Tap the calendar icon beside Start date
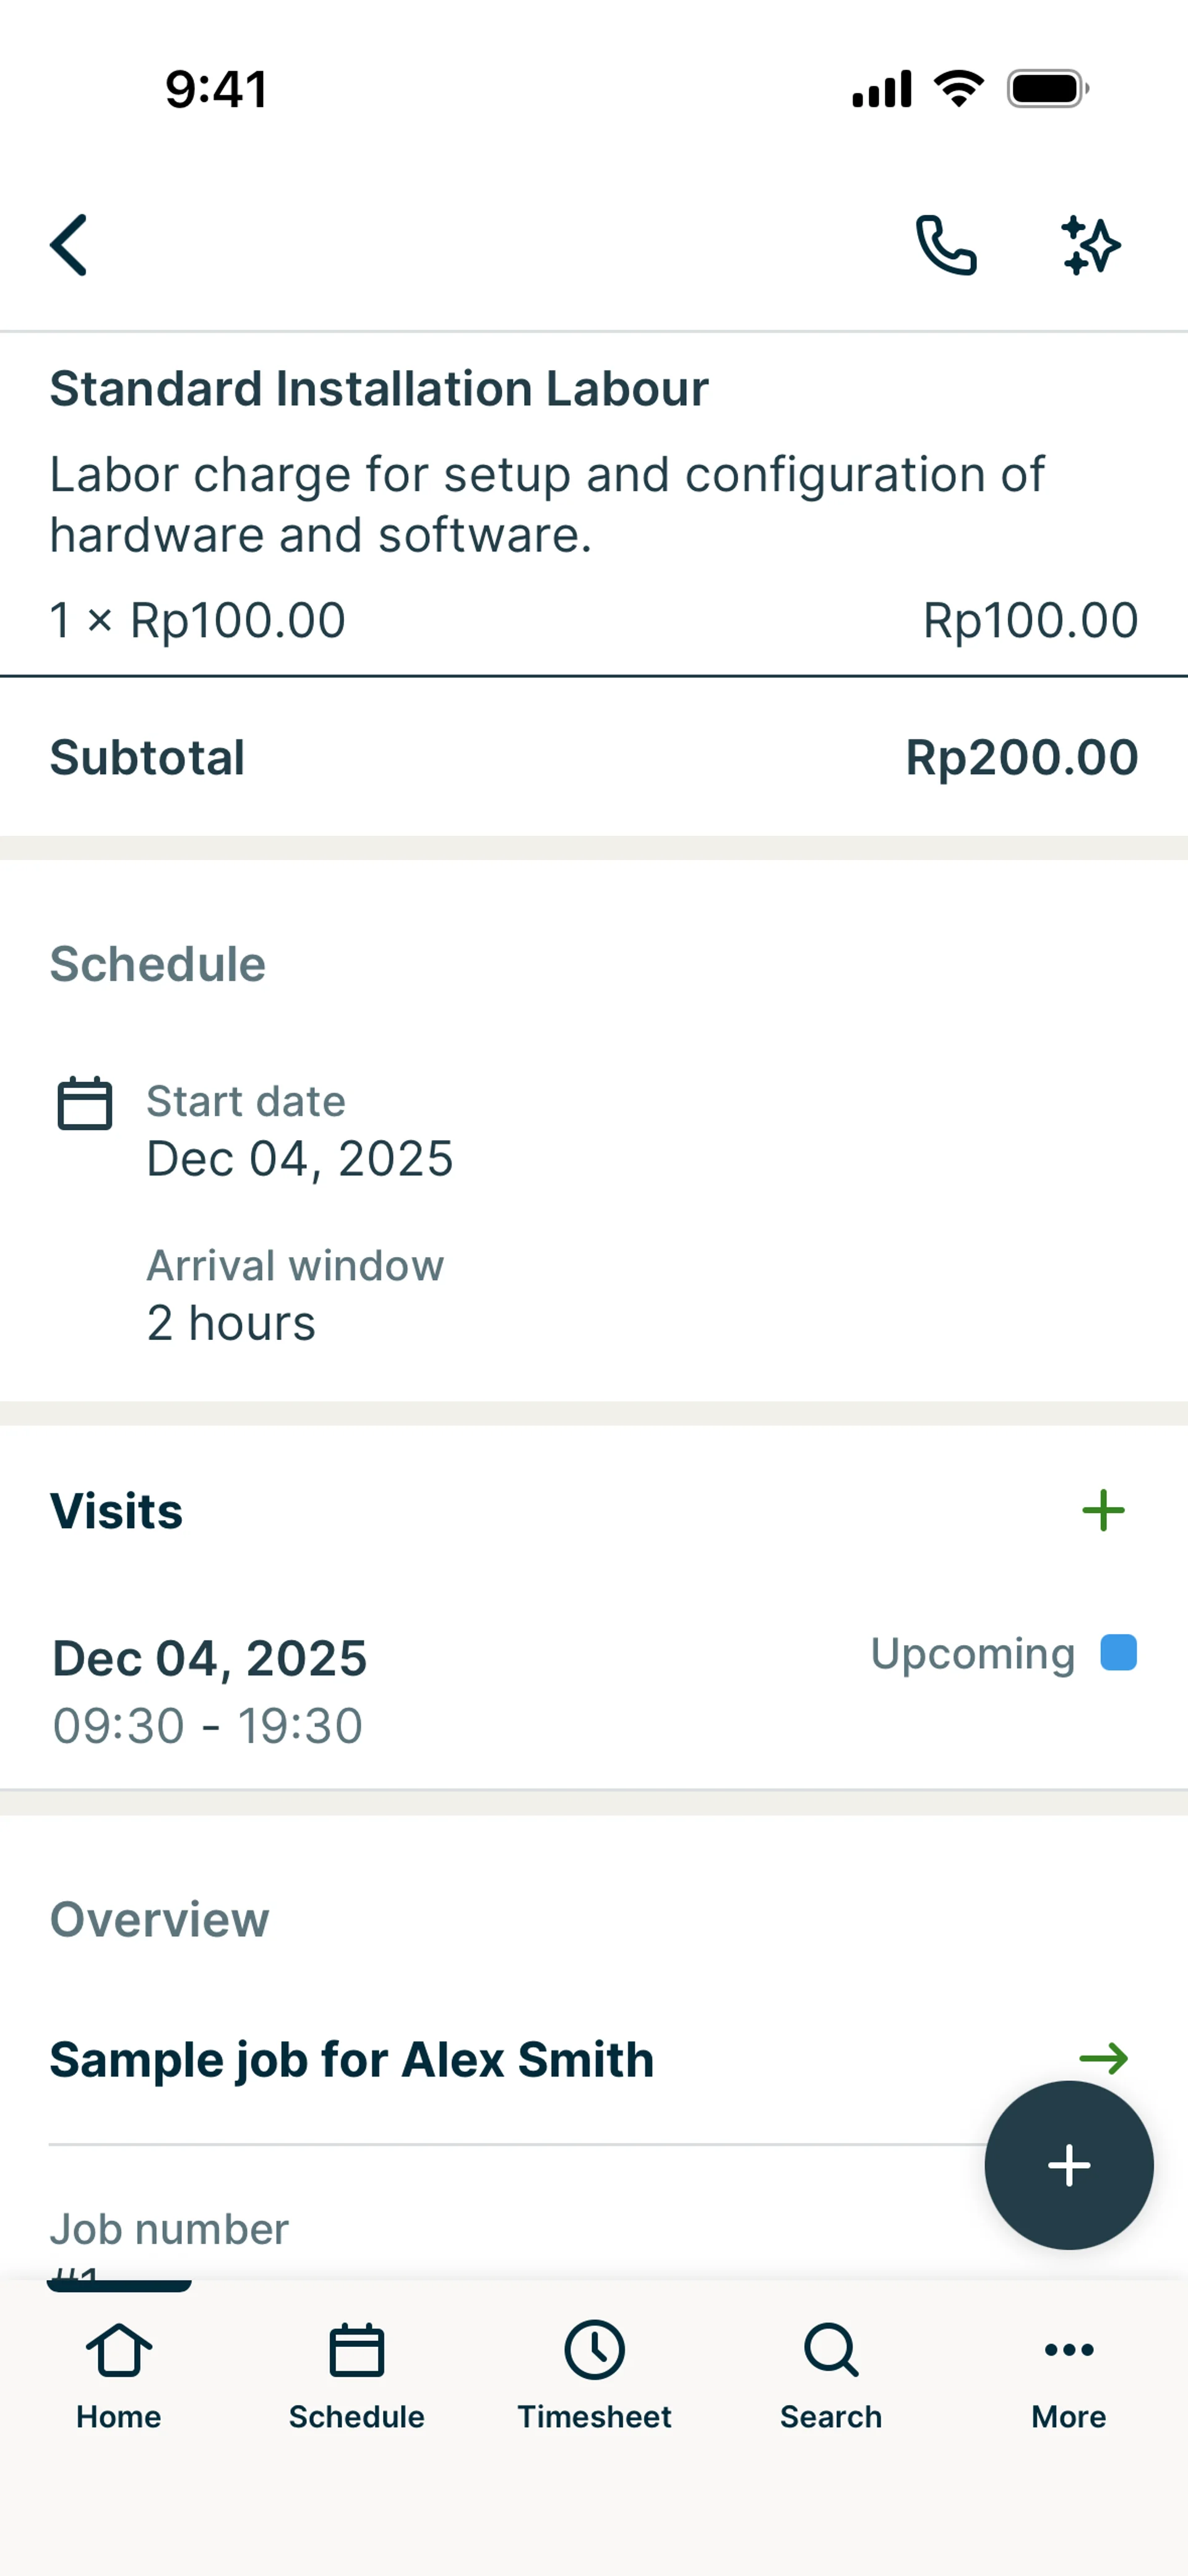The height and width of the screenshot is (2576, 1188). pos(85,1103)
